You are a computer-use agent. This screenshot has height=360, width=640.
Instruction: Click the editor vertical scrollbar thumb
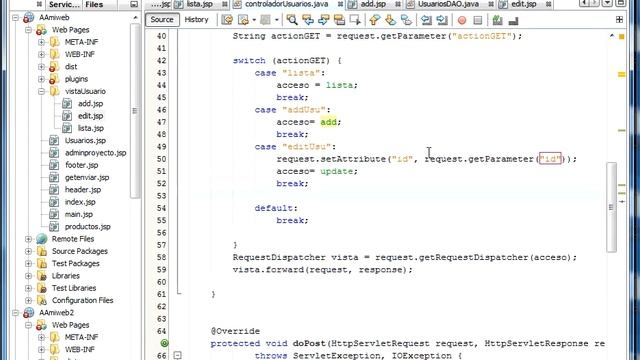click(611, 207)
